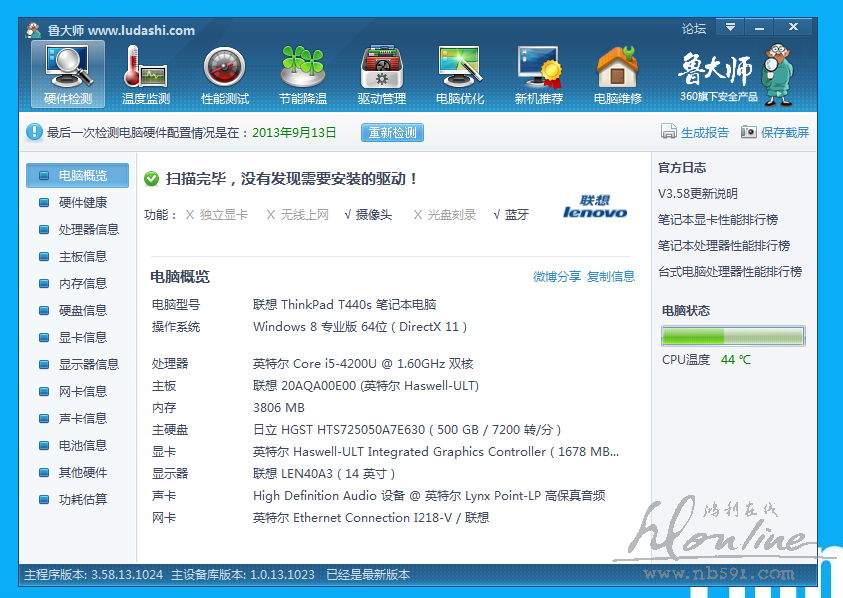Image resolution: width=843 pixels, height=598 pixels.
Task: Click the 微博分享 share link
Action: tap(556, 277)
